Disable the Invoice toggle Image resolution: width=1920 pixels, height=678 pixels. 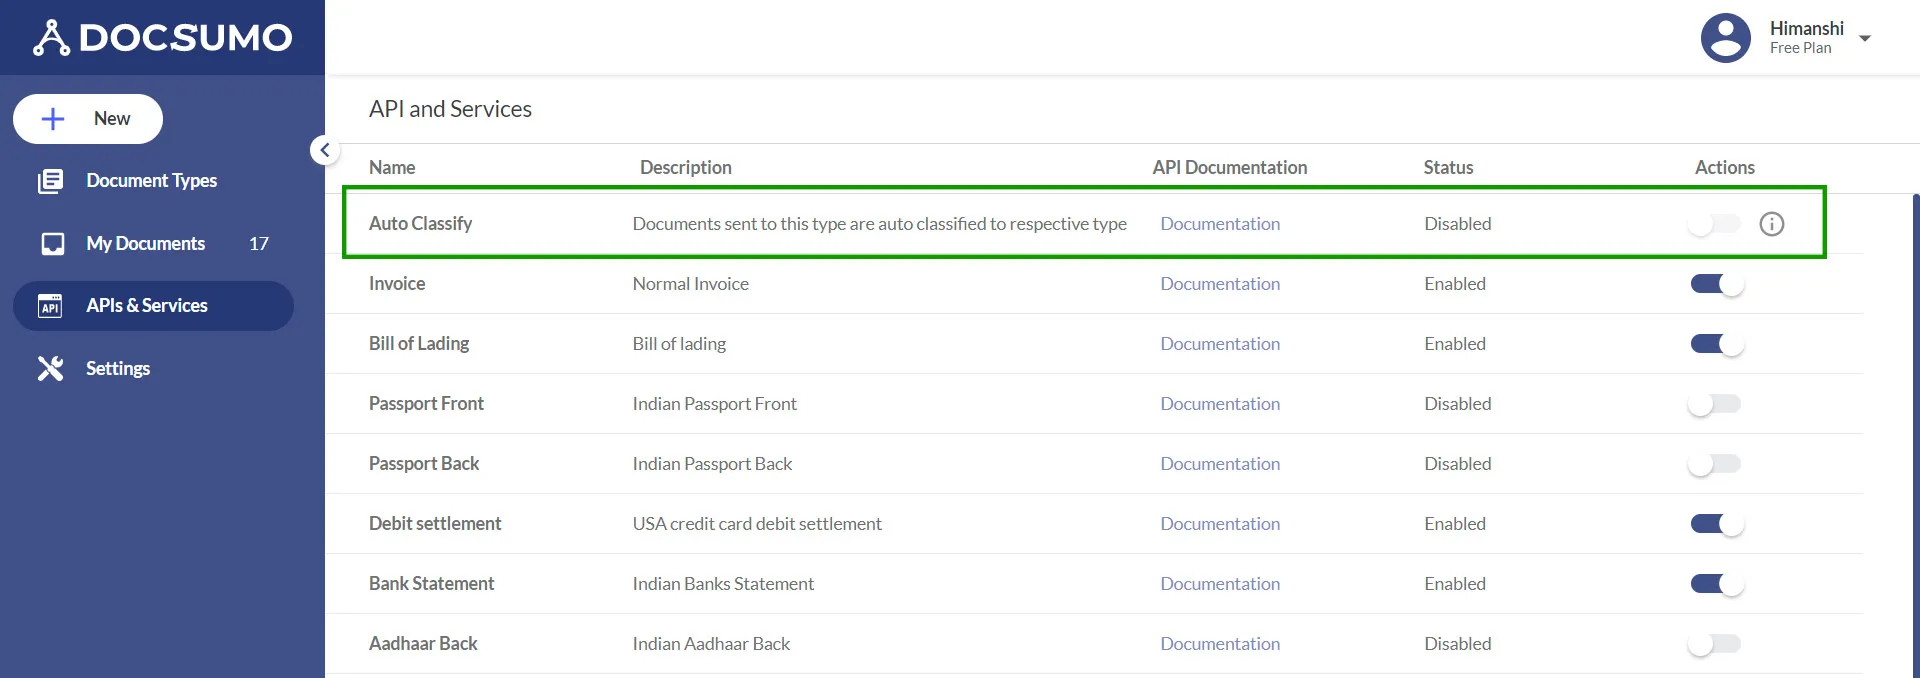[1717, 284]
